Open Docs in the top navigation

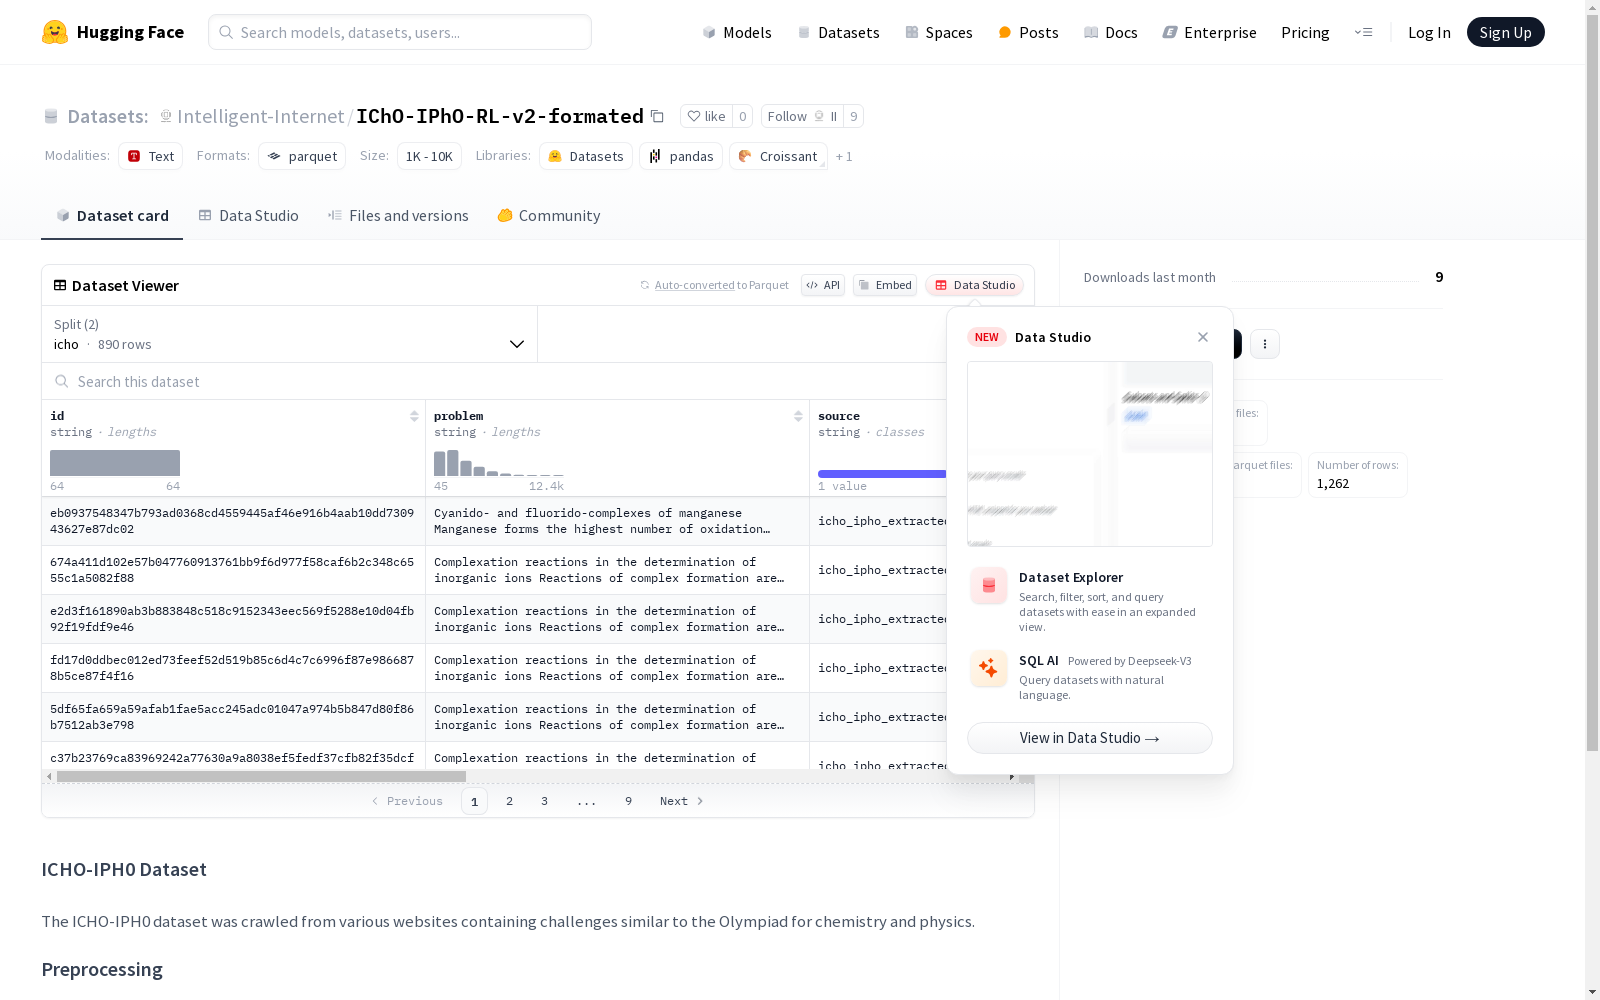pos(1111,32)
